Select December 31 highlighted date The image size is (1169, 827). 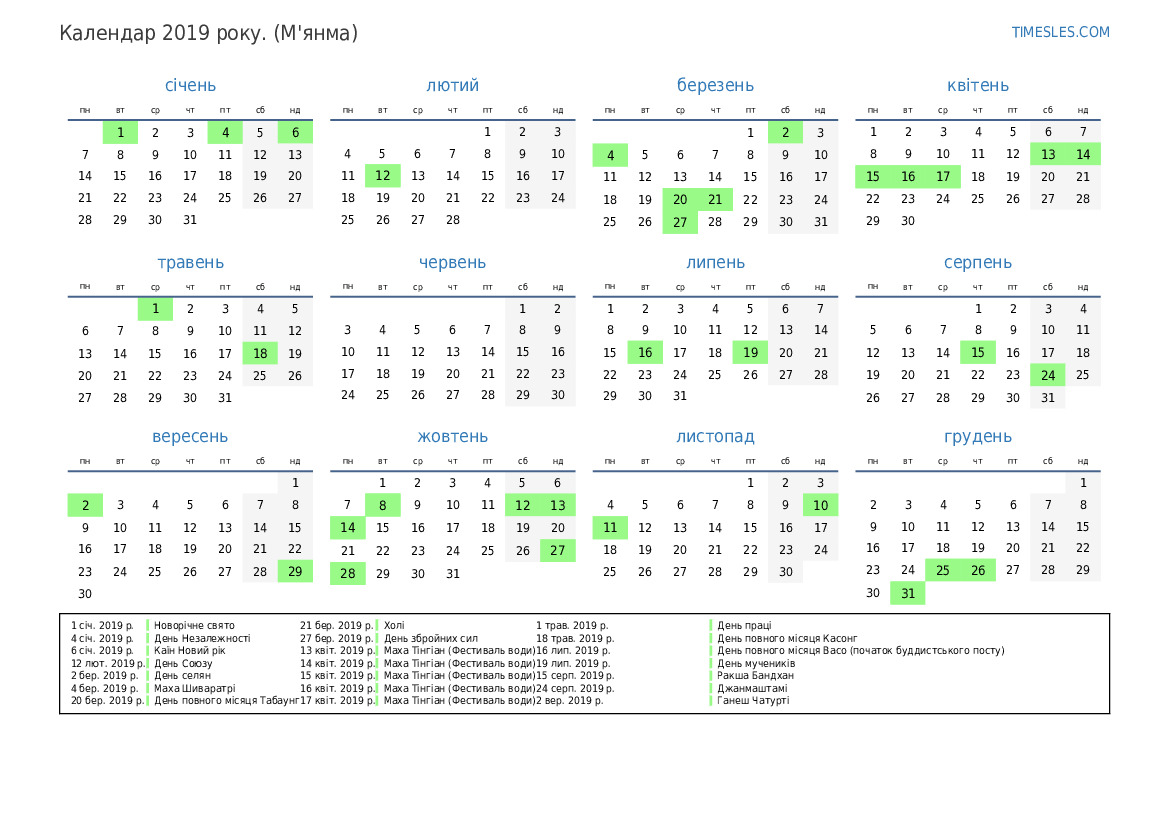click(x=908, y=594)
